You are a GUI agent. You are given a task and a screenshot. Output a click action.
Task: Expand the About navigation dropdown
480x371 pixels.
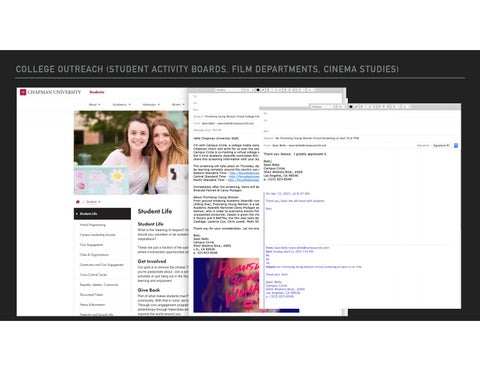coord(94,105)
